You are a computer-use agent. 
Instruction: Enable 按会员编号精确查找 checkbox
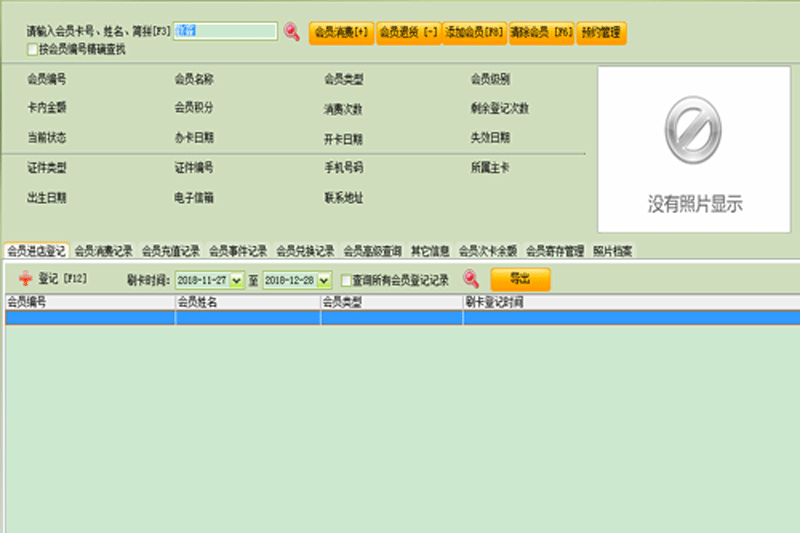click(33, 49)
